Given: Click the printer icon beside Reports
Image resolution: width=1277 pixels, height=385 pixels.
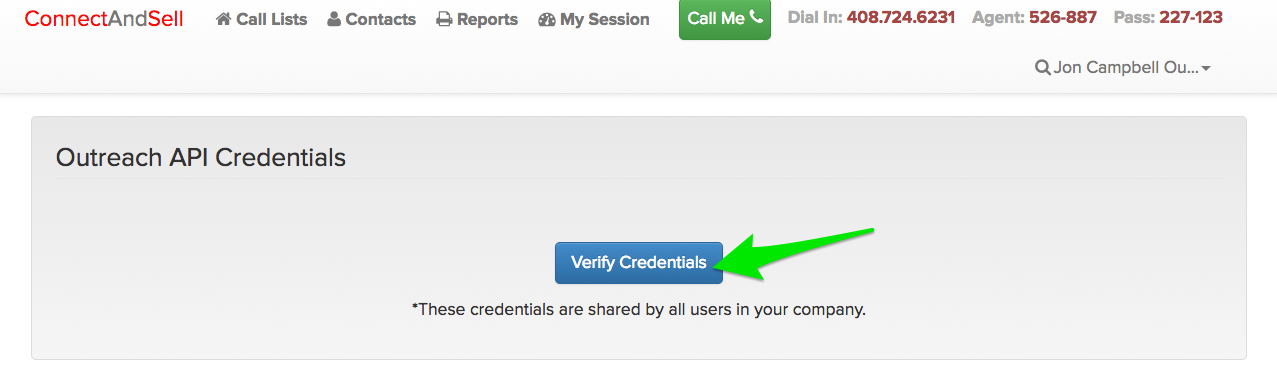Looking at the screenshot, I should click(445, 19).
